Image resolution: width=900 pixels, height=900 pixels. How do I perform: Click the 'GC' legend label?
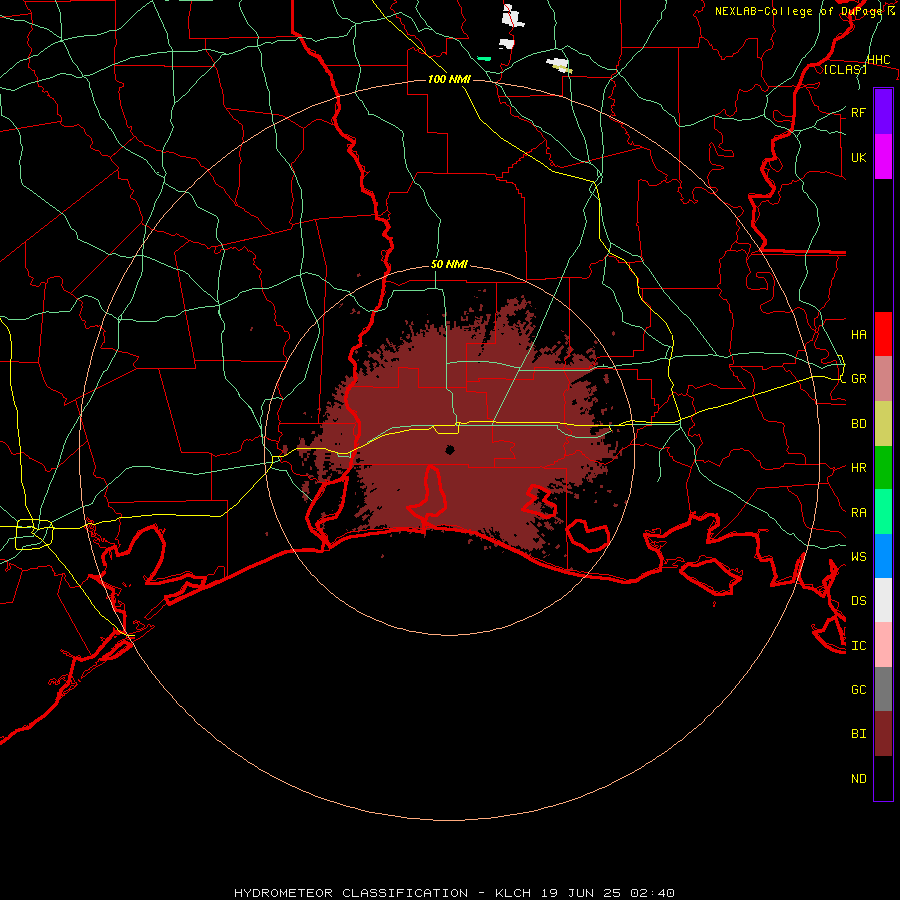pyautogui.click(x=858, y=689)
